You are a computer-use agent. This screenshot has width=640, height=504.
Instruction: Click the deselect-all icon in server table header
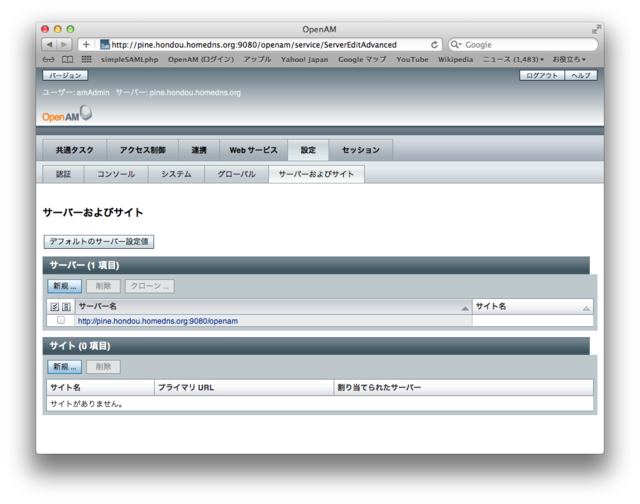[66, 307]
